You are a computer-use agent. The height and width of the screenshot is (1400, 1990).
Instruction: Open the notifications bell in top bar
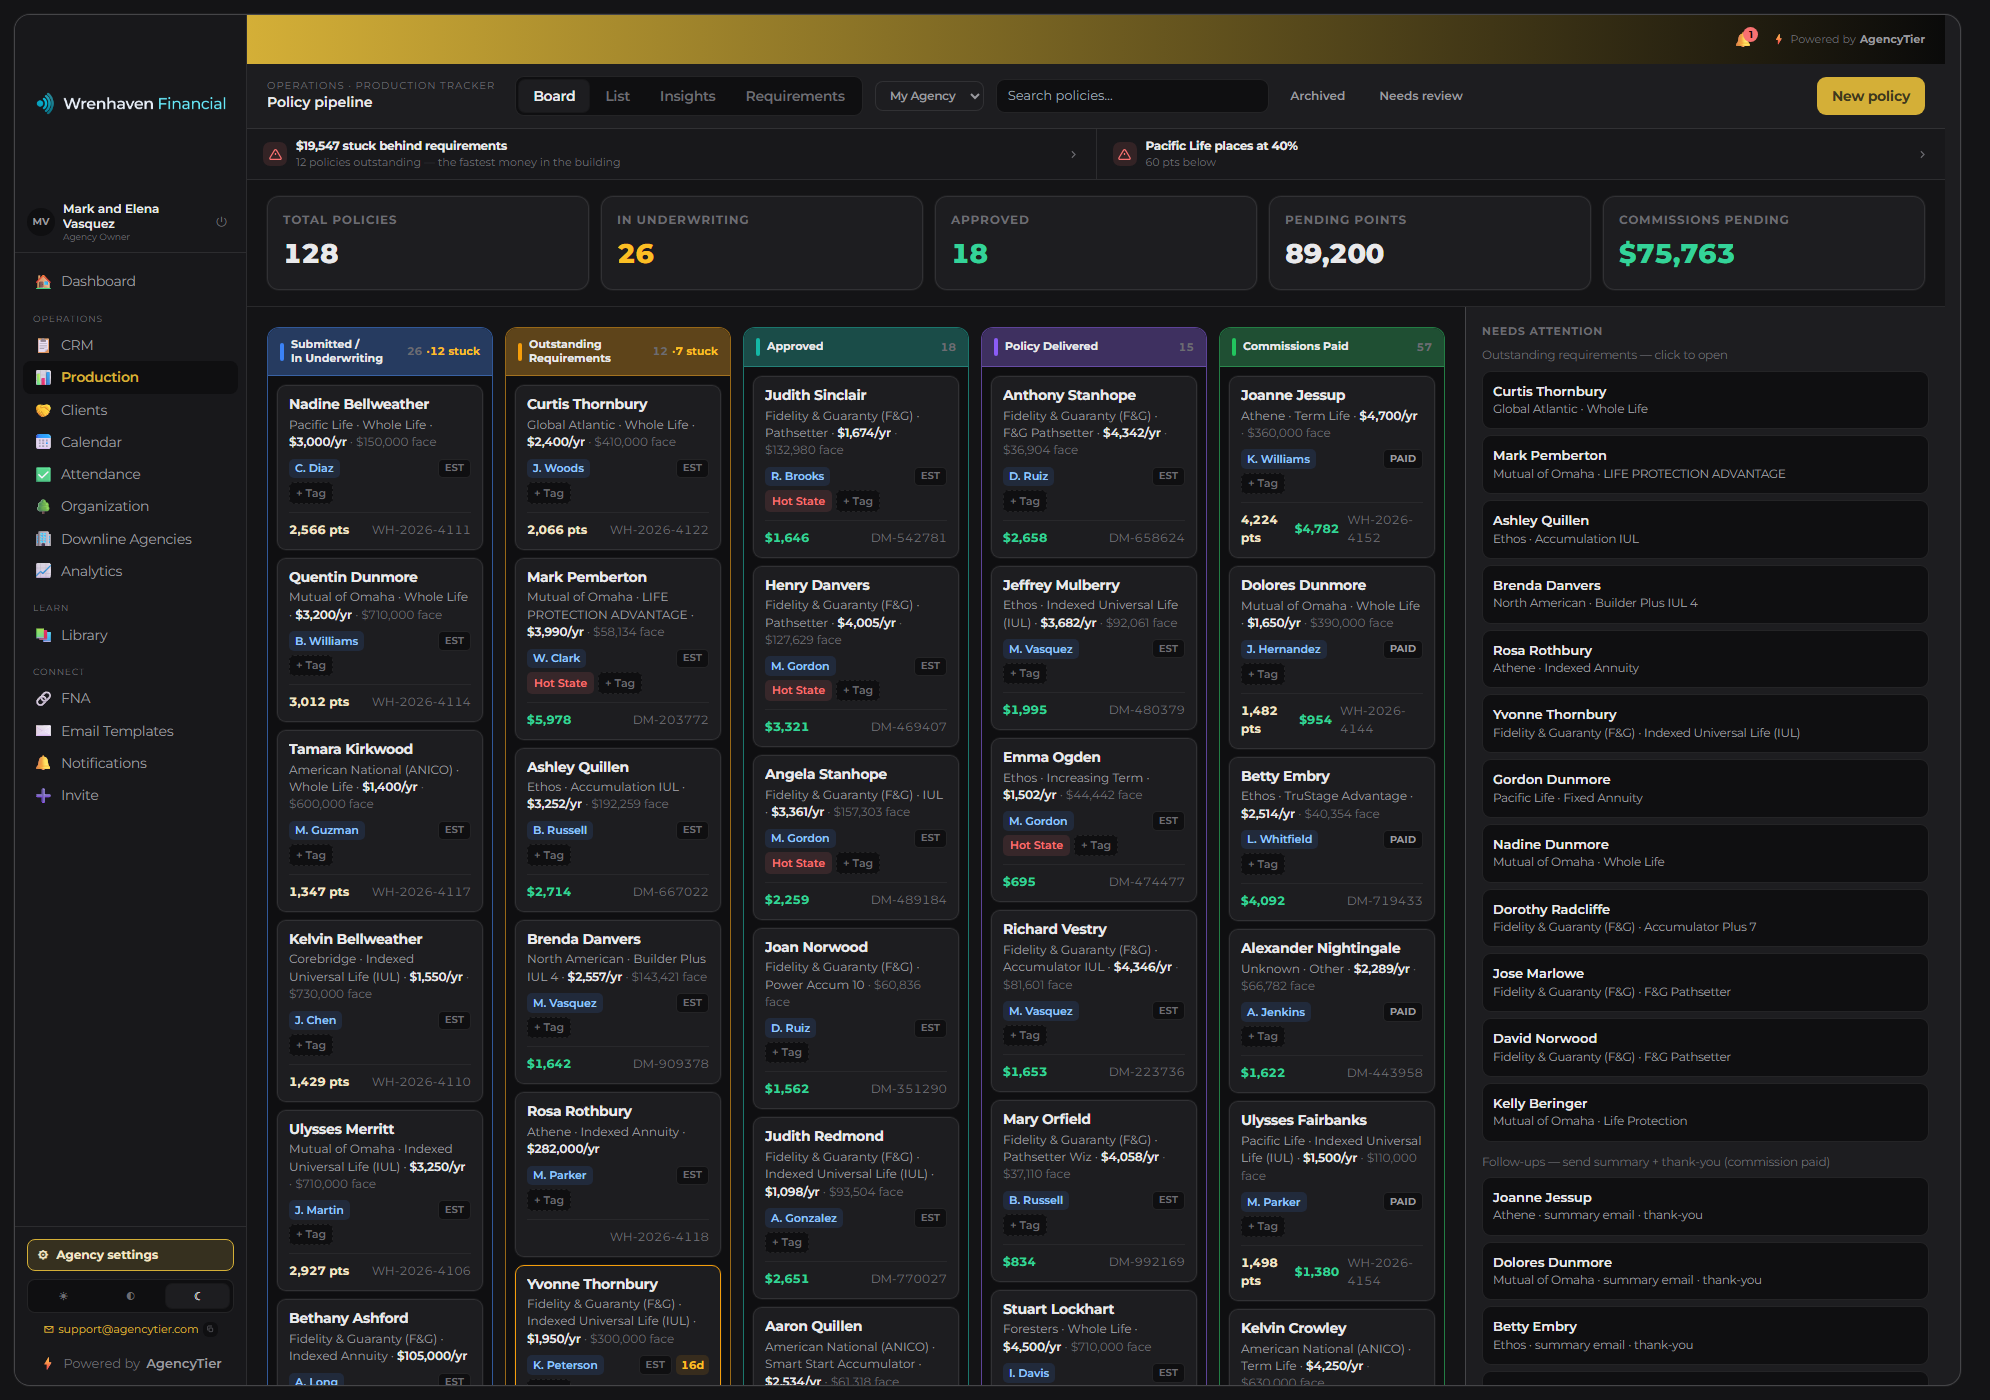pyautogui.click(x=1744, y=39)
